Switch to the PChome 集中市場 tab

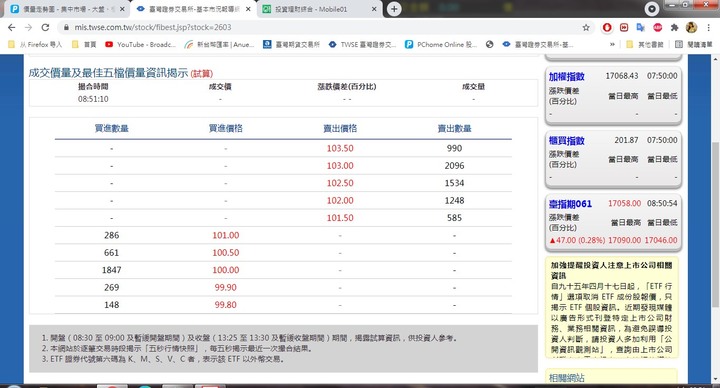pyautogui.click(x=67, y=9)
